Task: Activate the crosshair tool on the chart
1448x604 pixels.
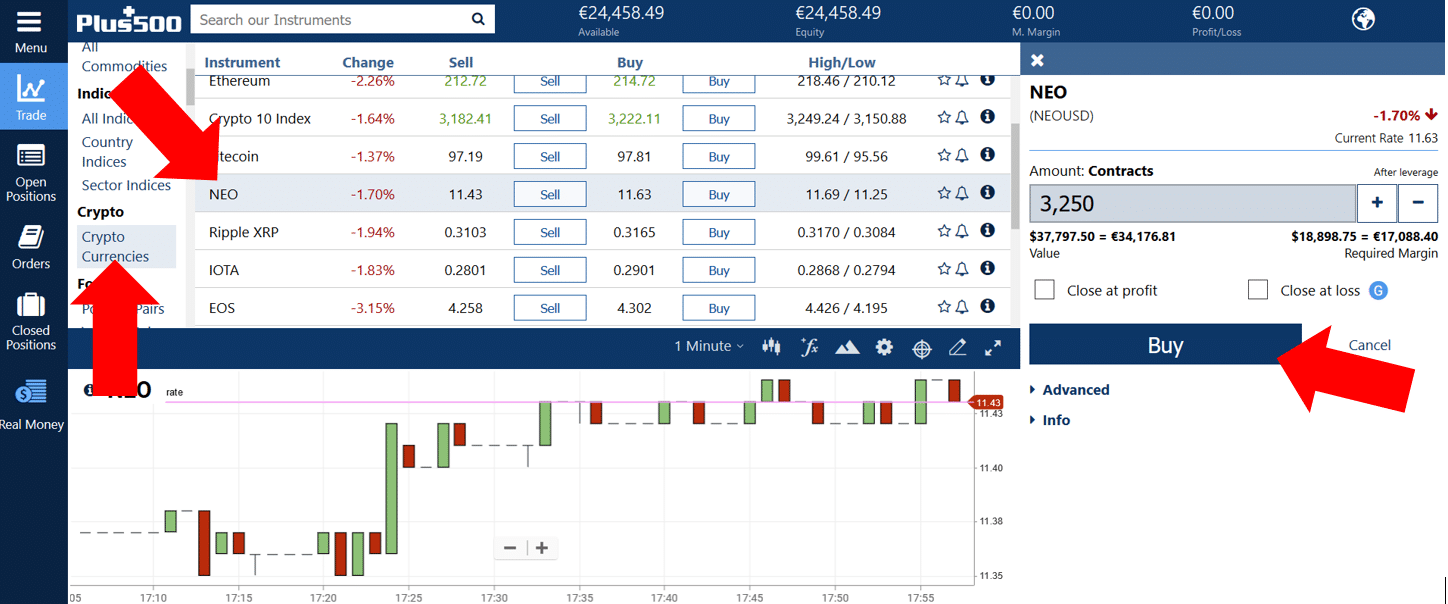Action: 922,348
